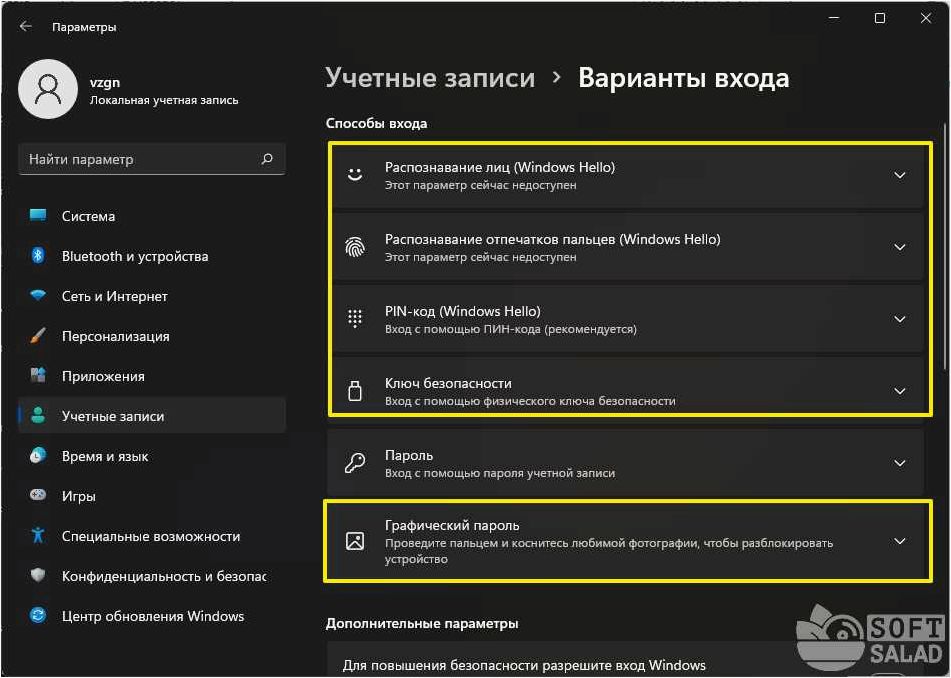Click the vzgn account name
Screen dimensions: 951x678
click(105, 82)
